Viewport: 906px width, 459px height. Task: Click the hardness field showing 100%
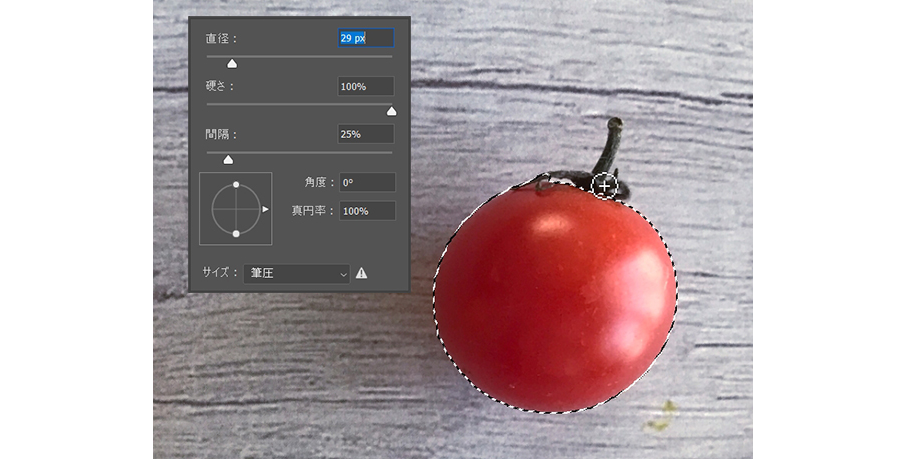click(366, 86)
